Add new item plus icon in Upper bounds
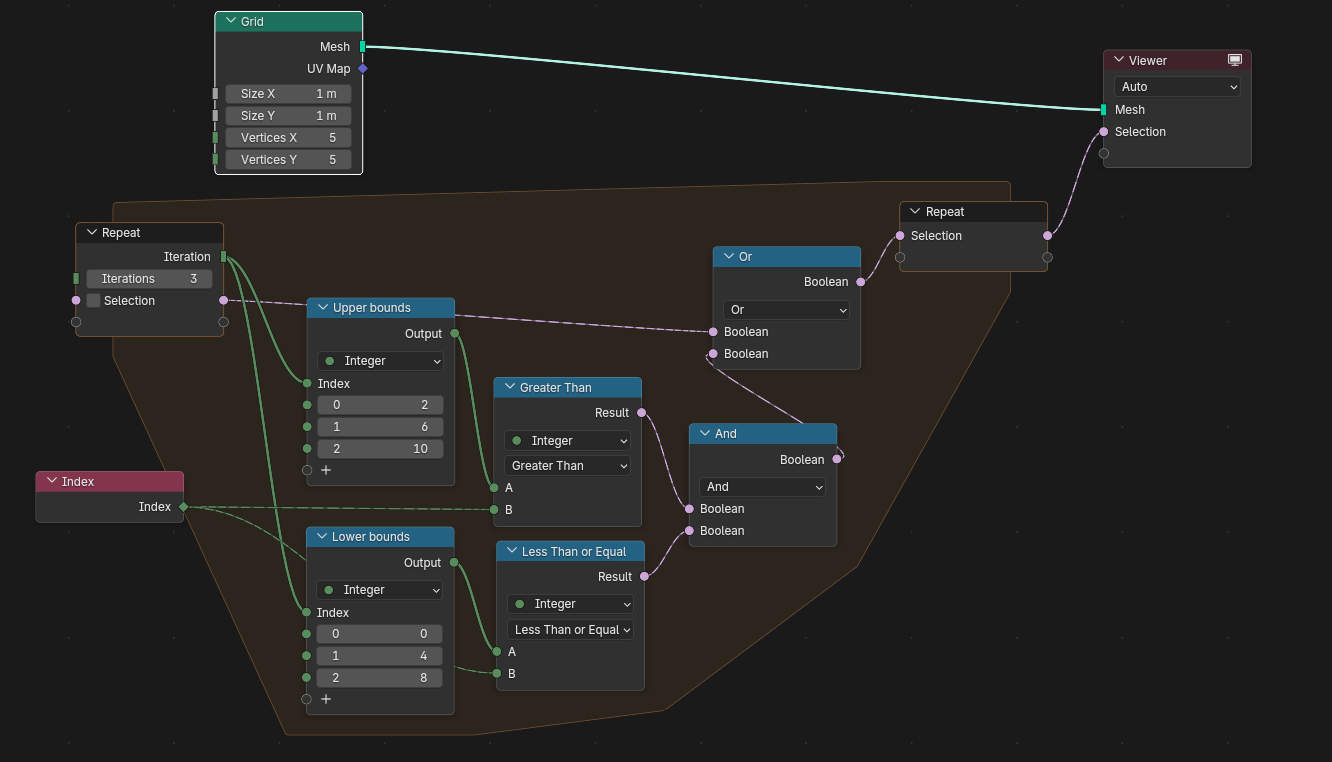Screen dimensions: 1332x762 pyautogui.click(x=326, y=470)
